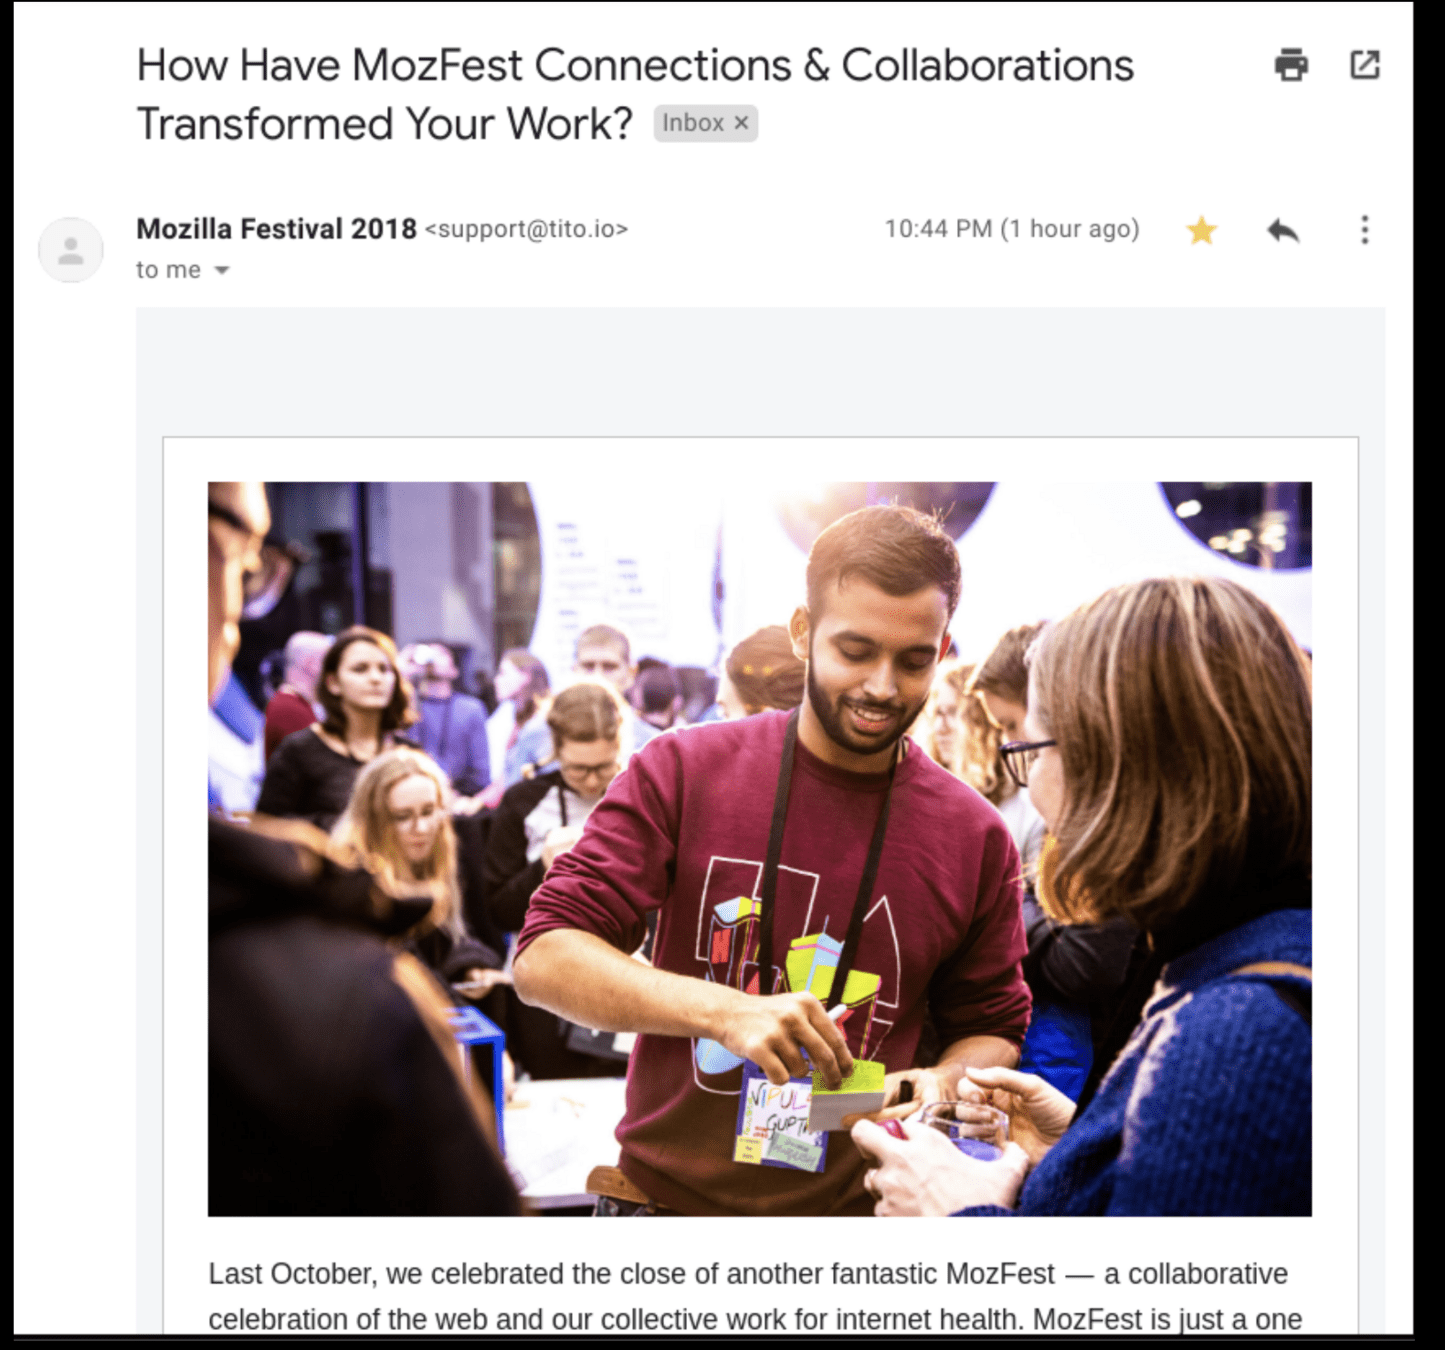This screenshot has width=1445, height=1350.
Task: Expand recipient details arrow beside 'to me'
Action: [222, 271]
